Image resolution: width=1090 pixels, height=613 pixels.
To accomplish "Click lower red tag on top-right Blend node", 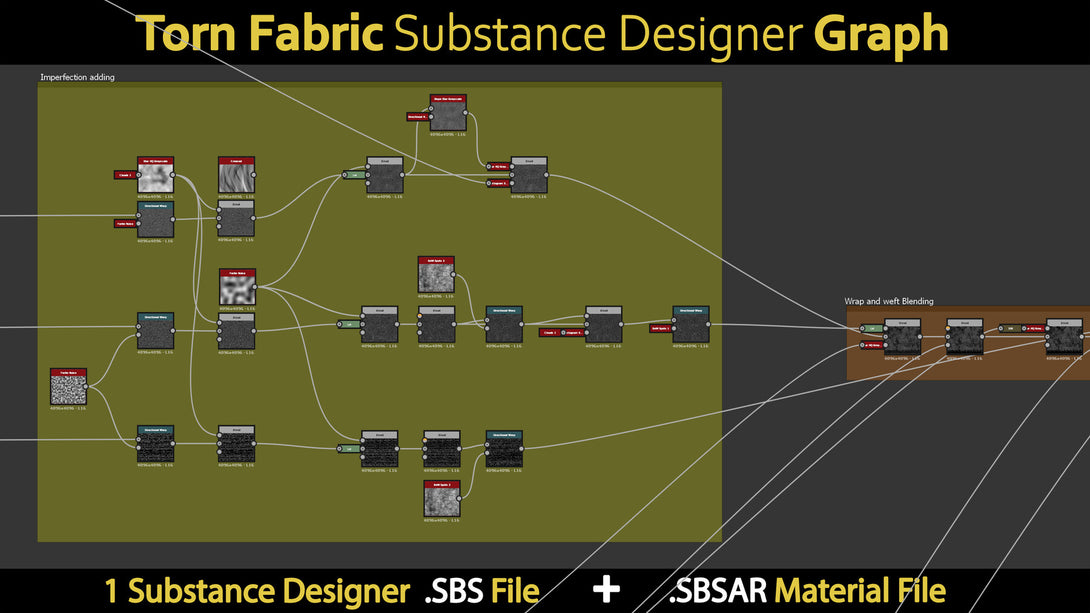I will pos(498,183).
